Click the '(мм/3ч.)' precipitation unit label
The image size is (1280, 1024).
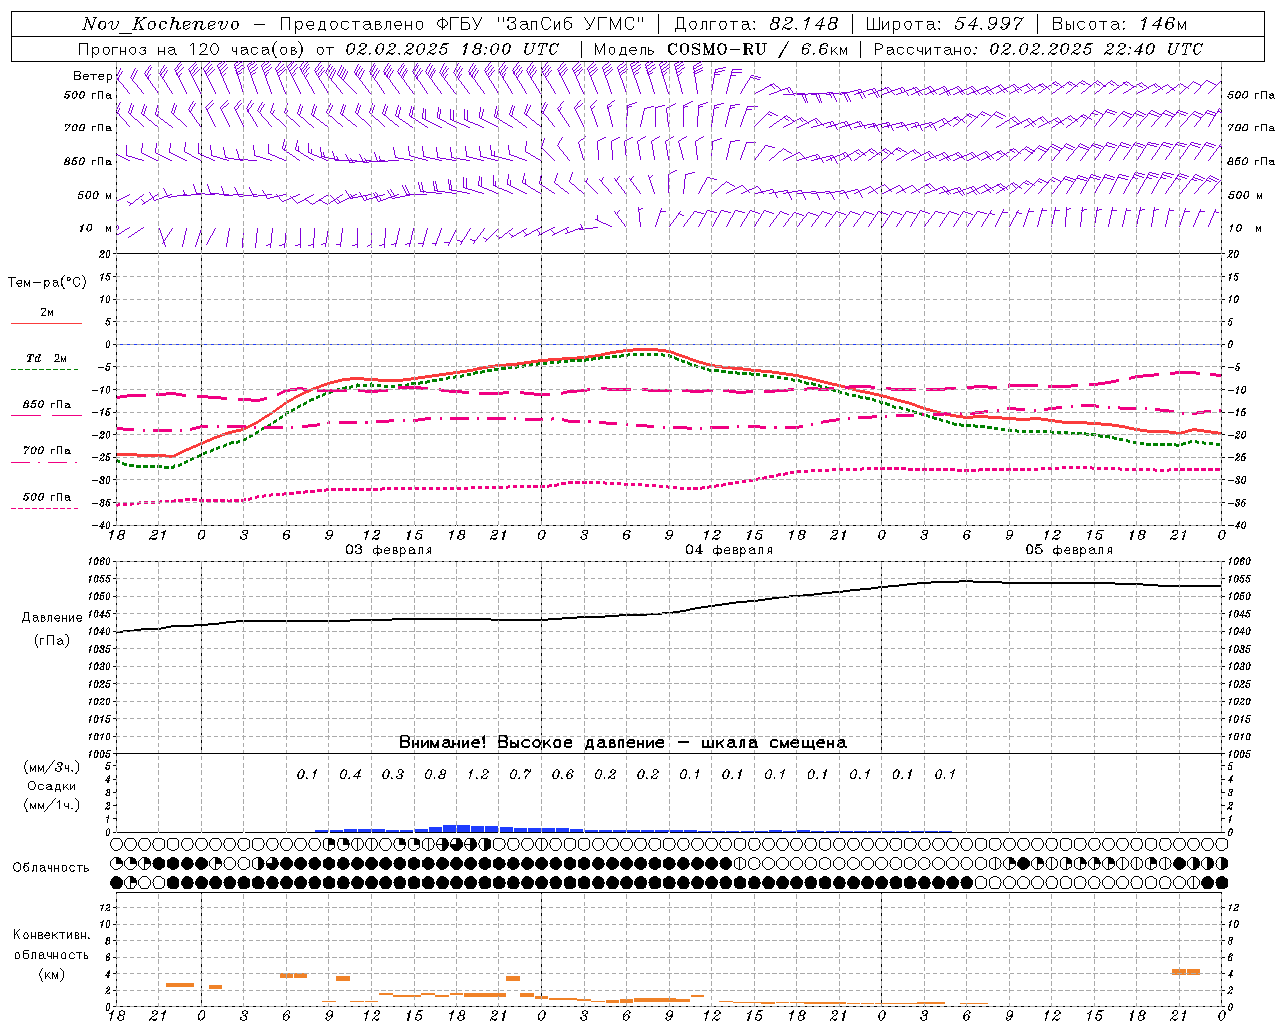pyautogui.click(x=52, y=767)
